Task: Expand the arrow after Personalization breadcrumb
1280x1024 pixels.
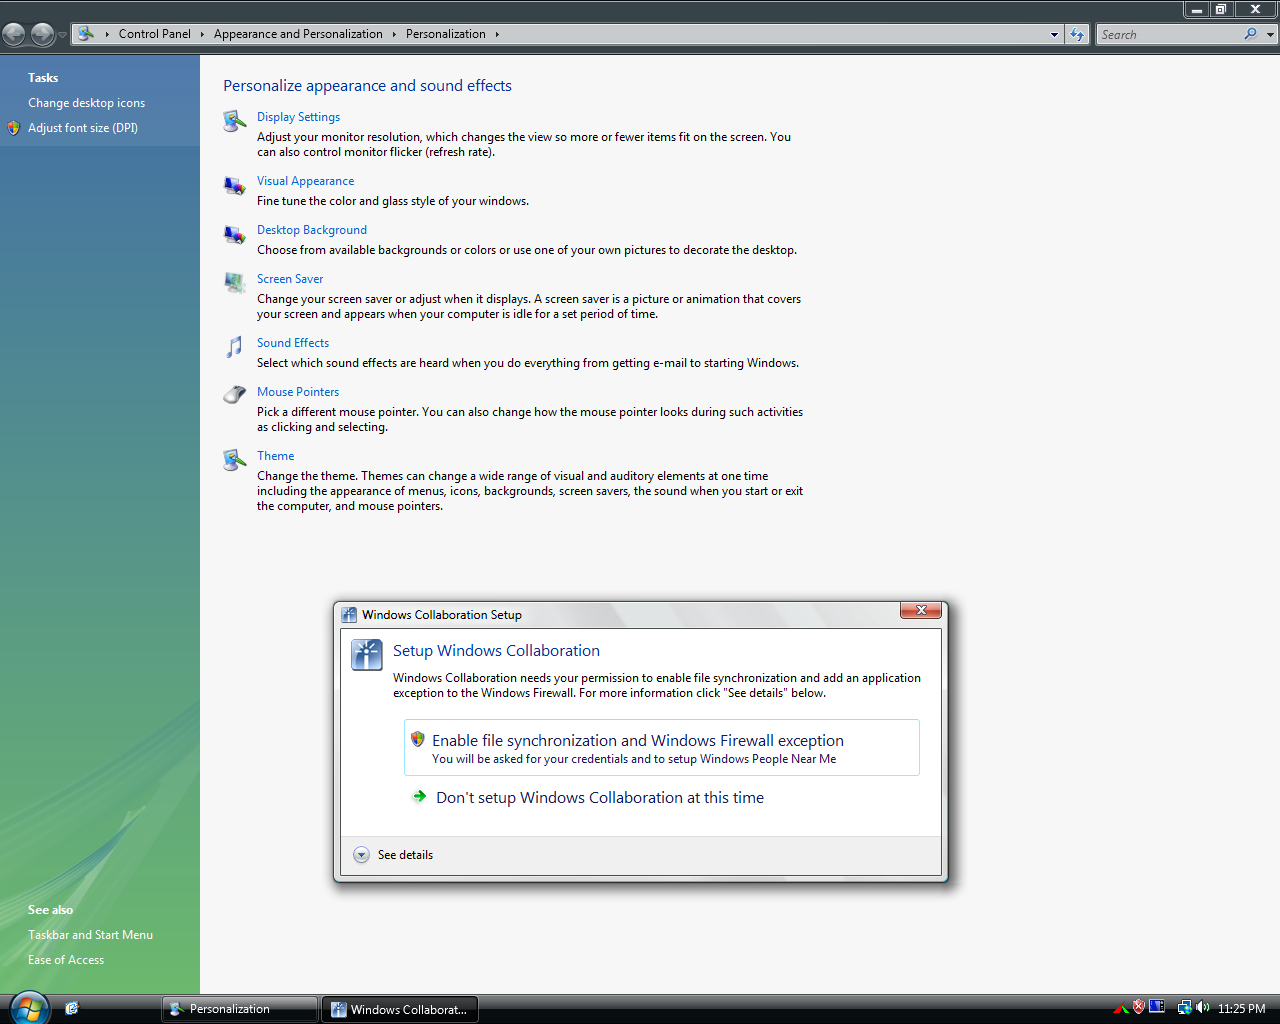Action: pyautogui.click(x=497, y=34)
